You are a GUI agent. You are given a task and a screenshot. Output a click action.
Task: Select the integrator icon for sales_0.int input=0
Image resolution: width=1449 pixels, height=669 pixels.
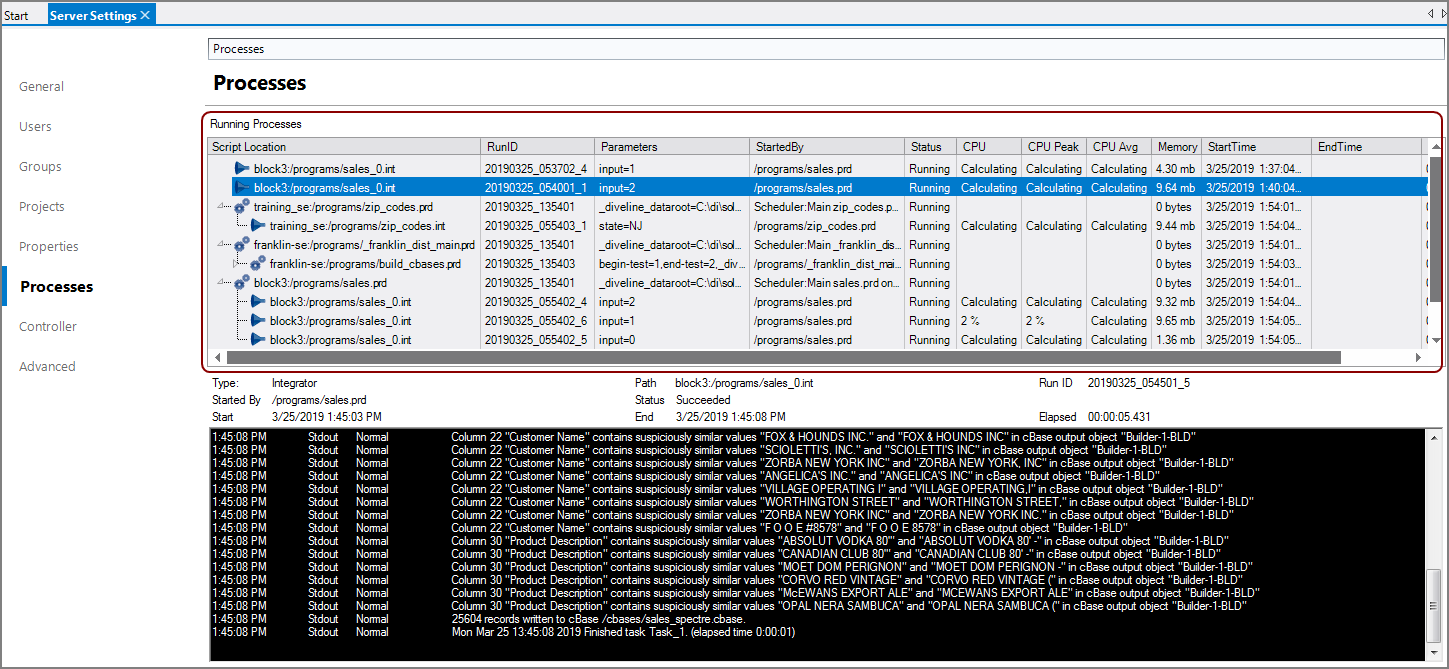(x=258, y=339)
